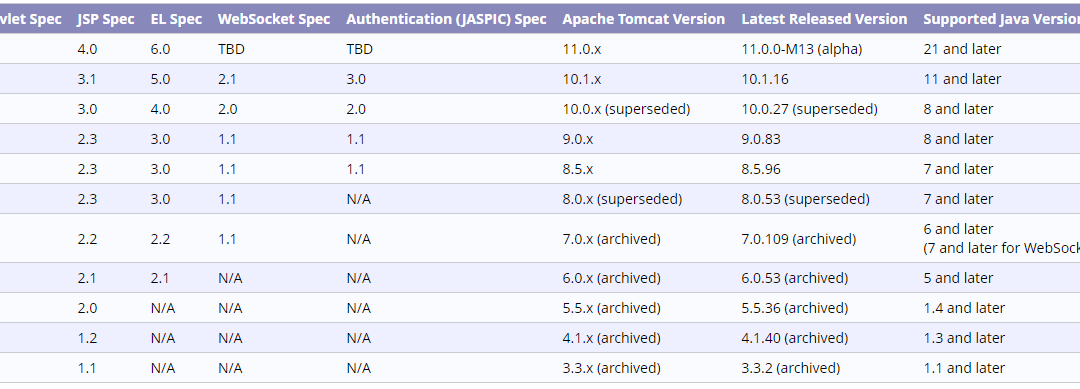Click the 6.0.53 (archived) cell

[x=795, y=278]
